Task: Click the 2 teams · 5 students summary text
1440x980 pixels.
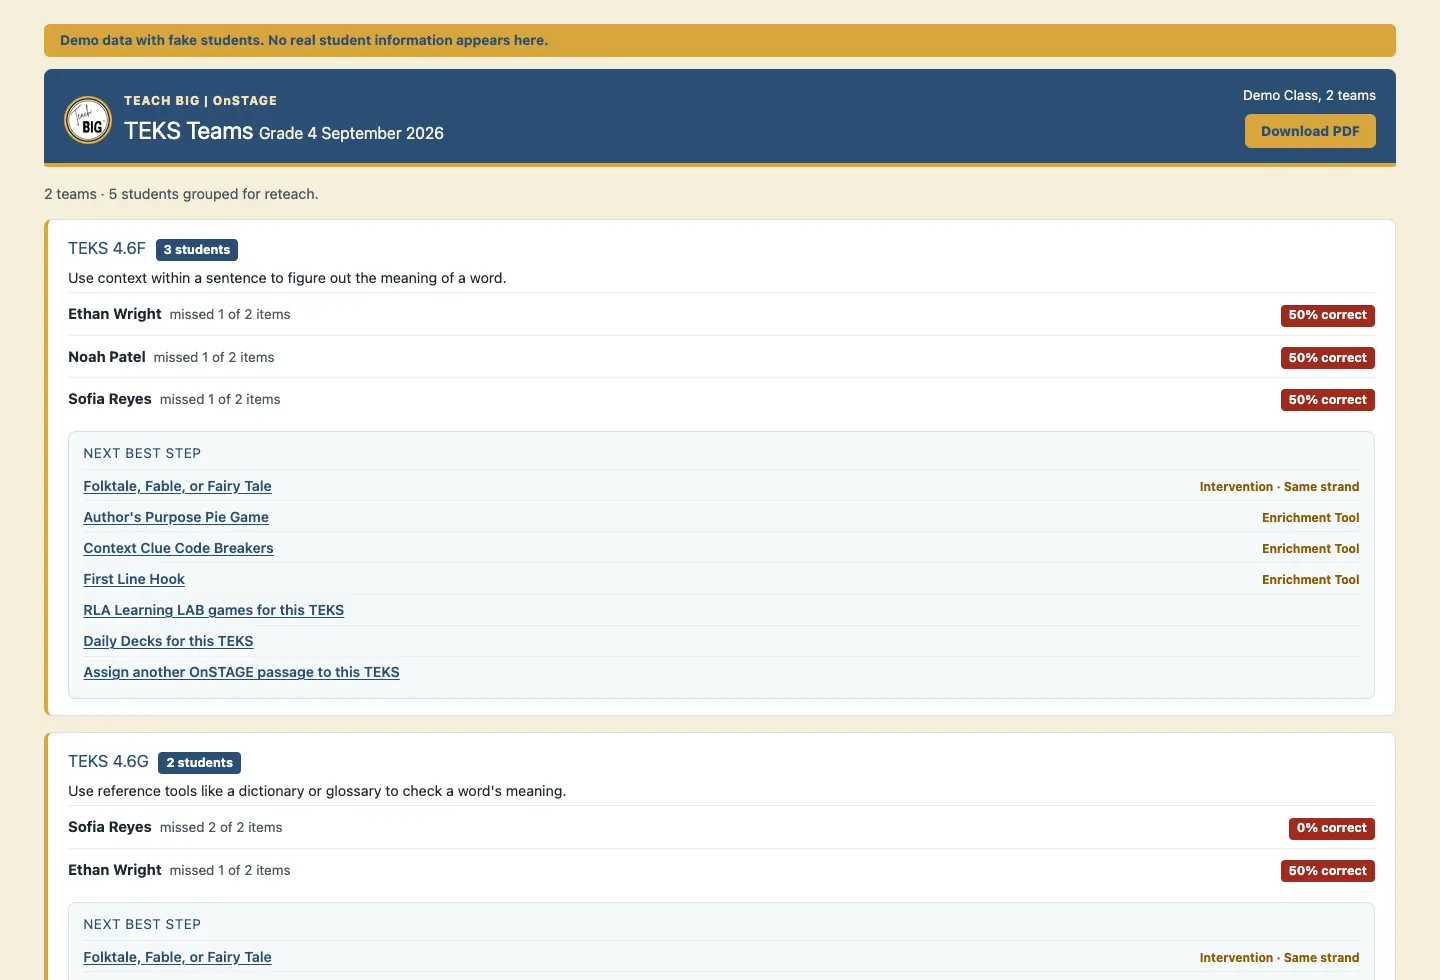Action: 181,194
